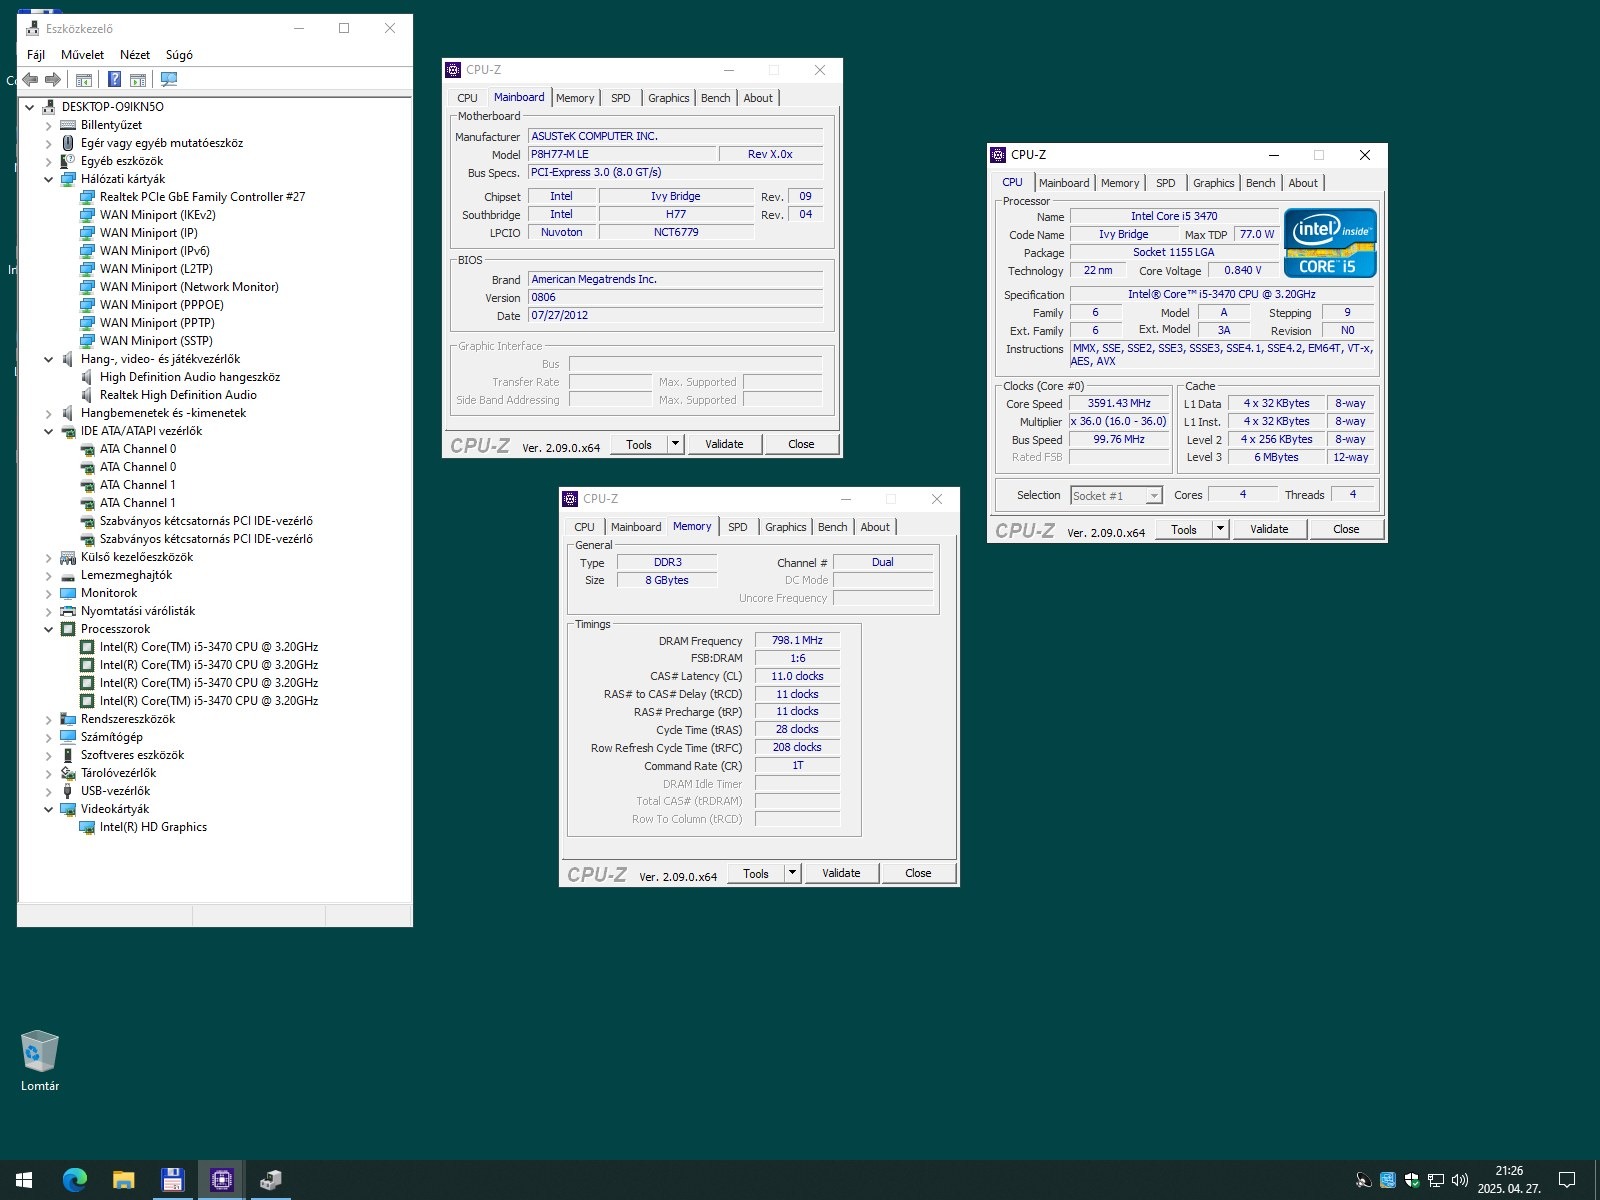This screenshot has height=1200, width=1600.
Task: Switch to SPD tab in Mainboard CPU-Z window
Action: (620, 98)
